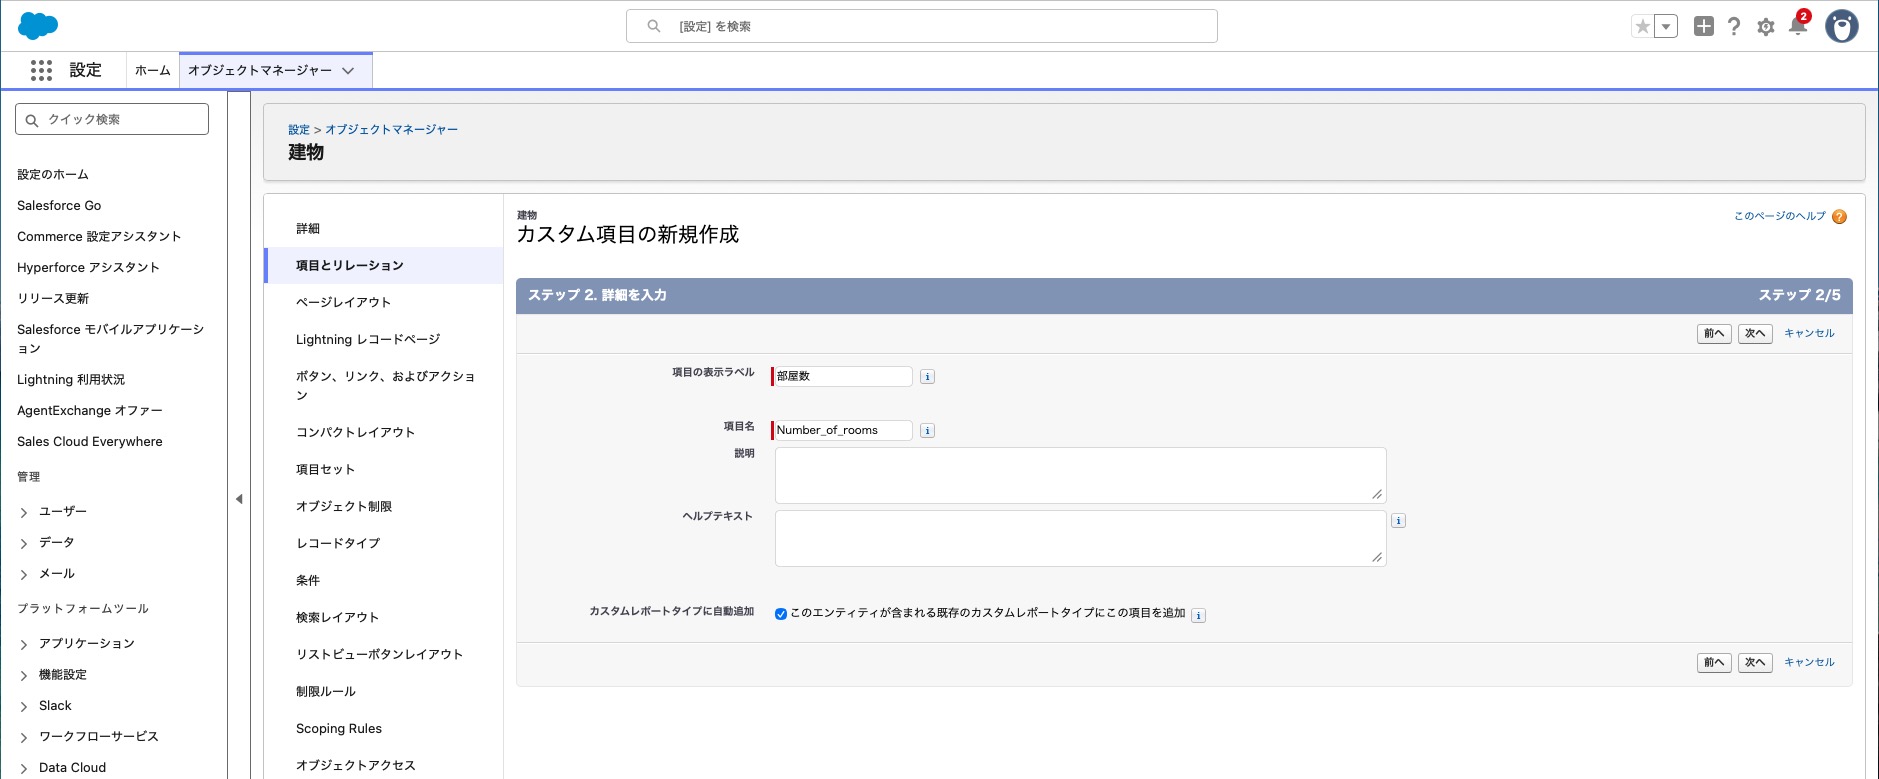The height and width of the screenshot is (779, 1879).
Task: Click the info icon beside 項目の表示ラベル
Action: click(x=927, y=377)
